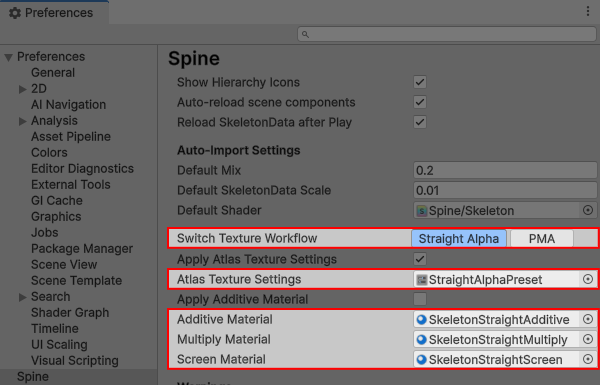The image size is (600, 385).
Task: Open object picker for Additive Material
Action: 588,319
